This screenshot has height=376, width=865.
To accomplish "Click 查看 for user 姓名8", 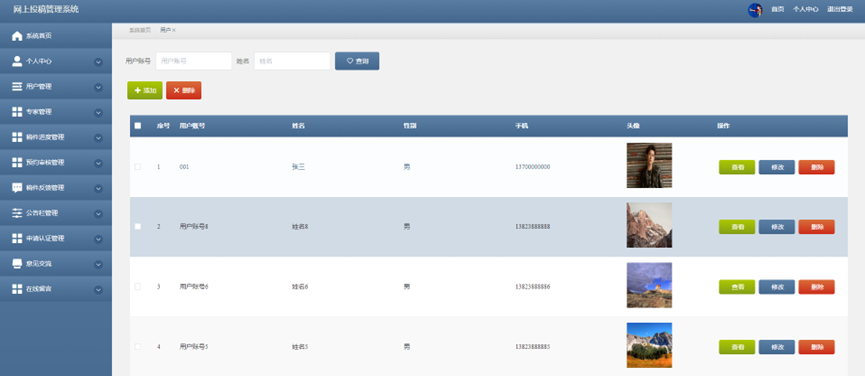I will 737,227.
